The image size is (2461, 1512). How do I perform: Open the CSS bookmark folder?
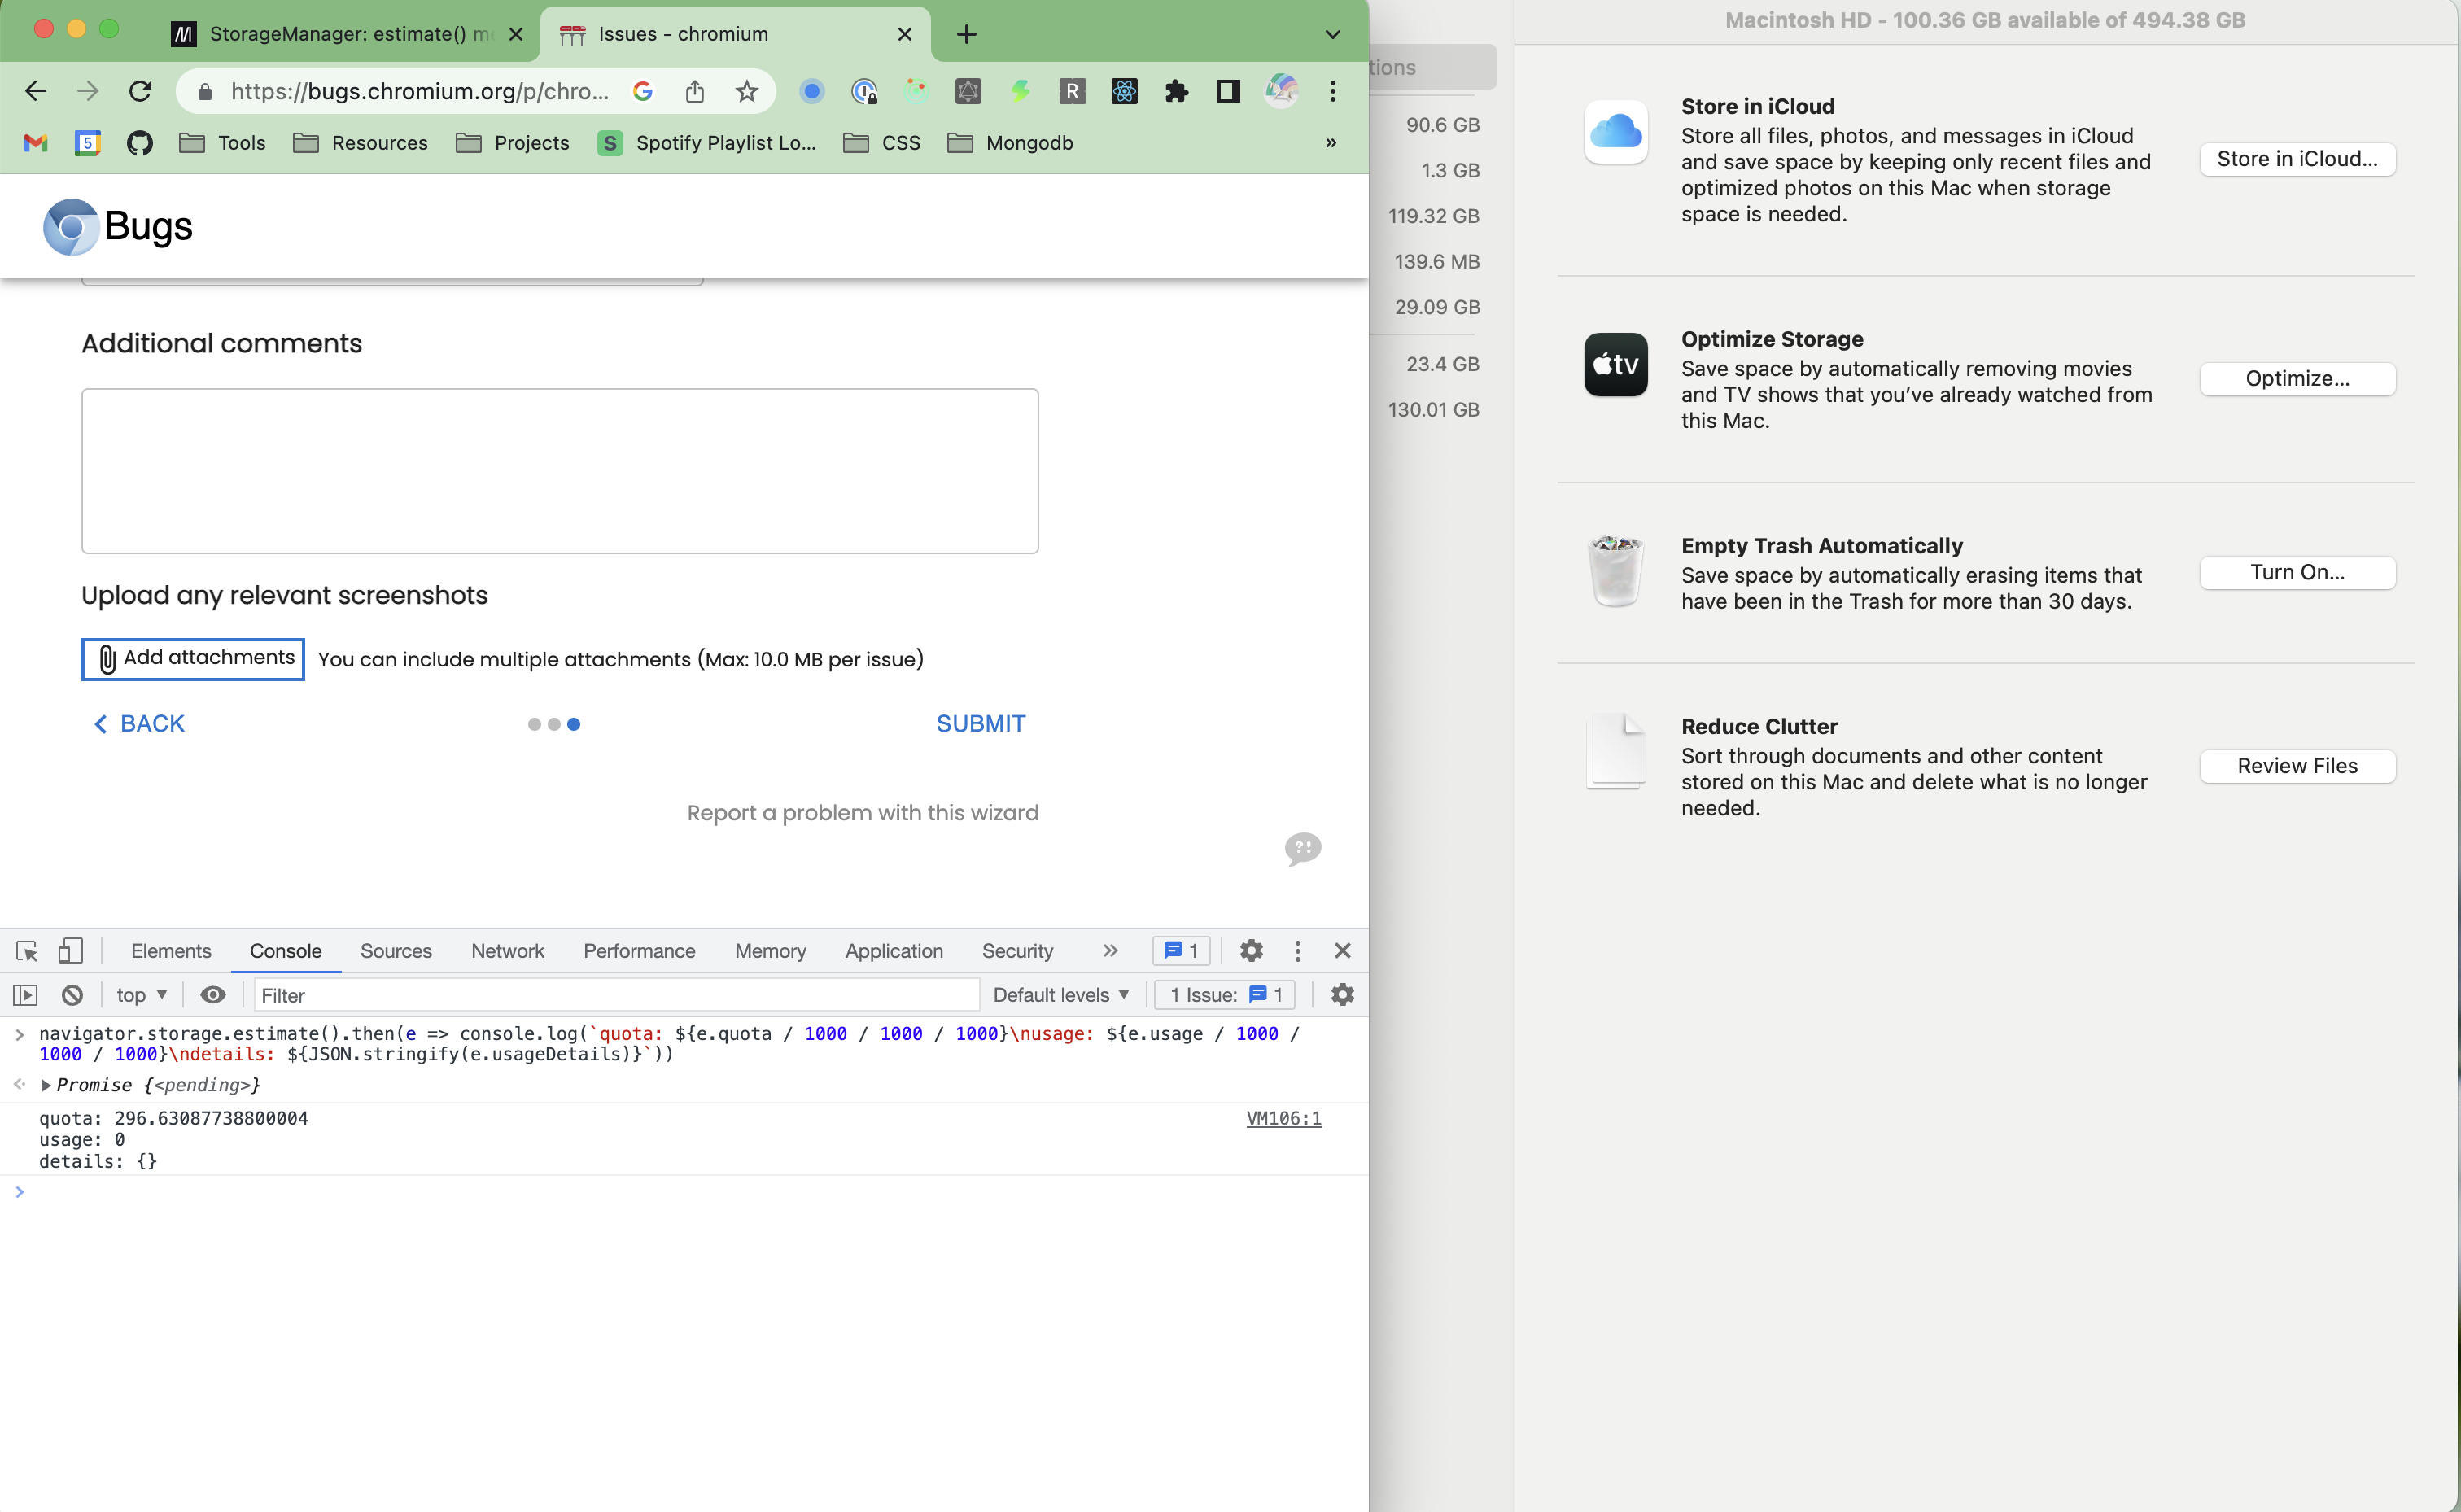(x=882, y=143)
